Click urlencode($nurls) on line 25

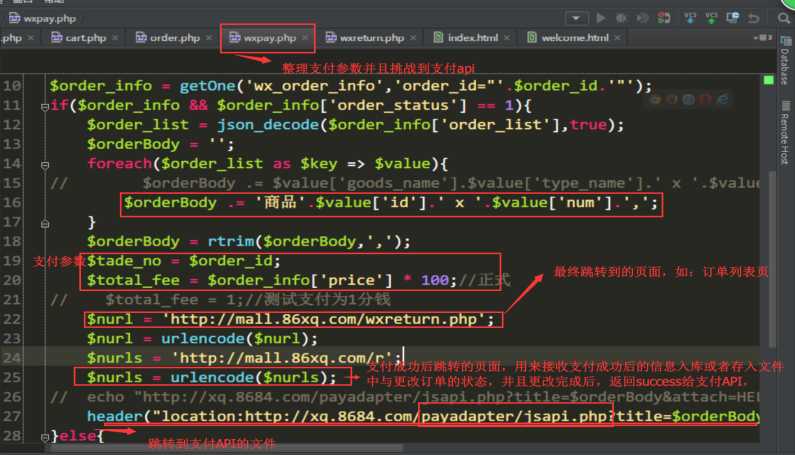coord(248,377)
